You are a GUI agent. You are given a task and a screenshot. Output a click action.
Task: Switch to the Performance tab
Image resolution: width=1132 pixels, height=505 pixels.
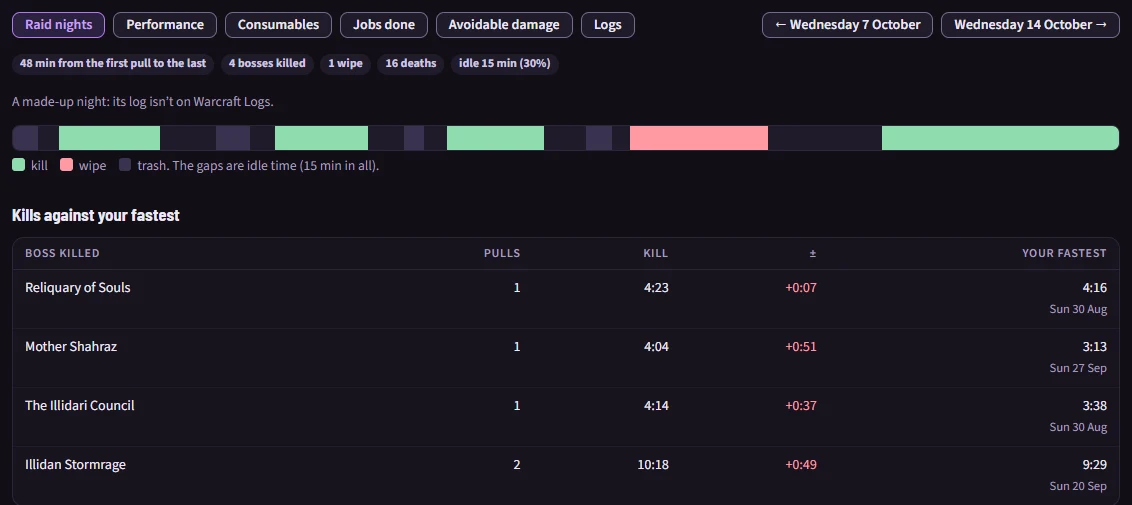tap(165, 25)
